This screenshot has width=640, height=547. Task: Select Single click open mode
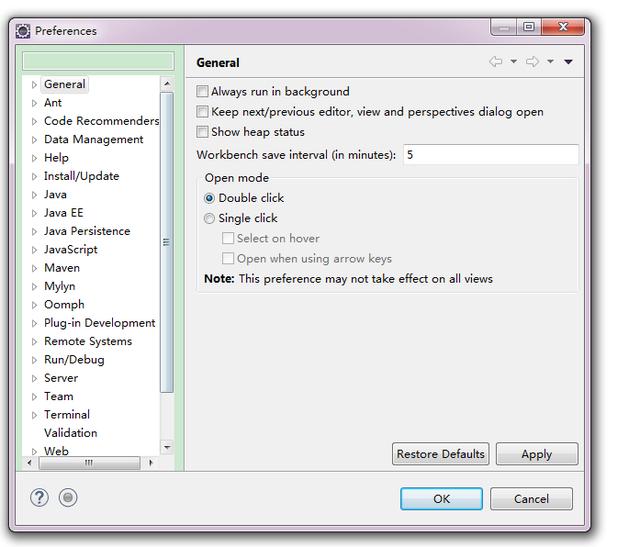pyautogui.click(x=209, y=219)
